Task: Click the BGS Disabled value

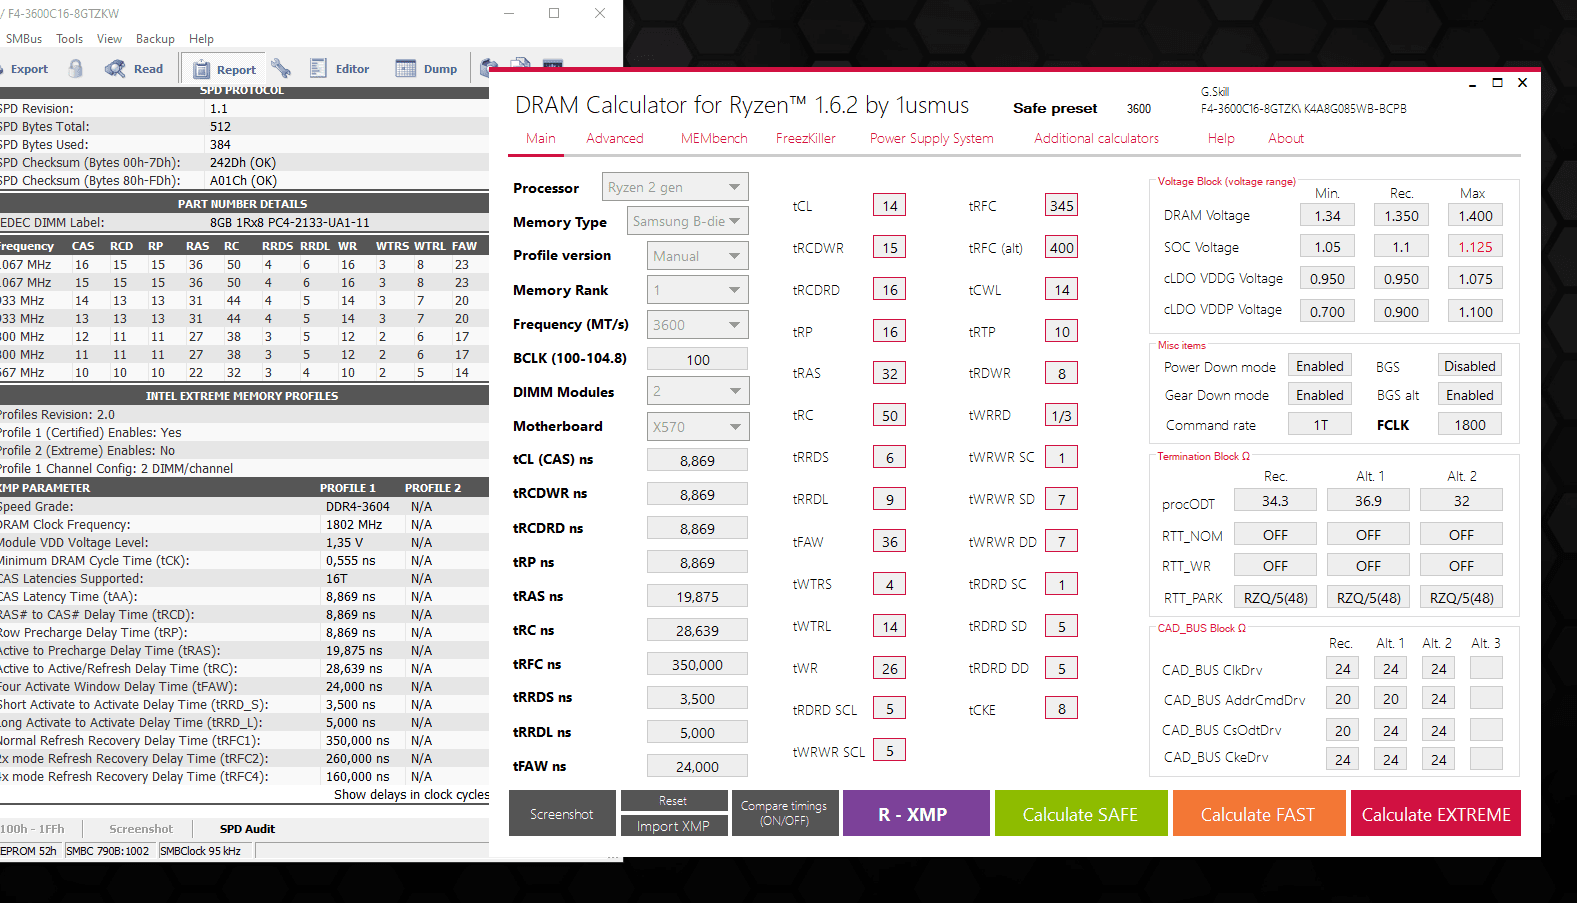Action: point(1470,366)
